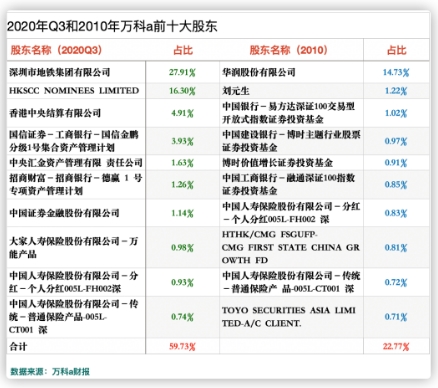Click the 数据来源：万科a财报 source note
This screenshot has height=388, width=438.
[x=50, y=371]
